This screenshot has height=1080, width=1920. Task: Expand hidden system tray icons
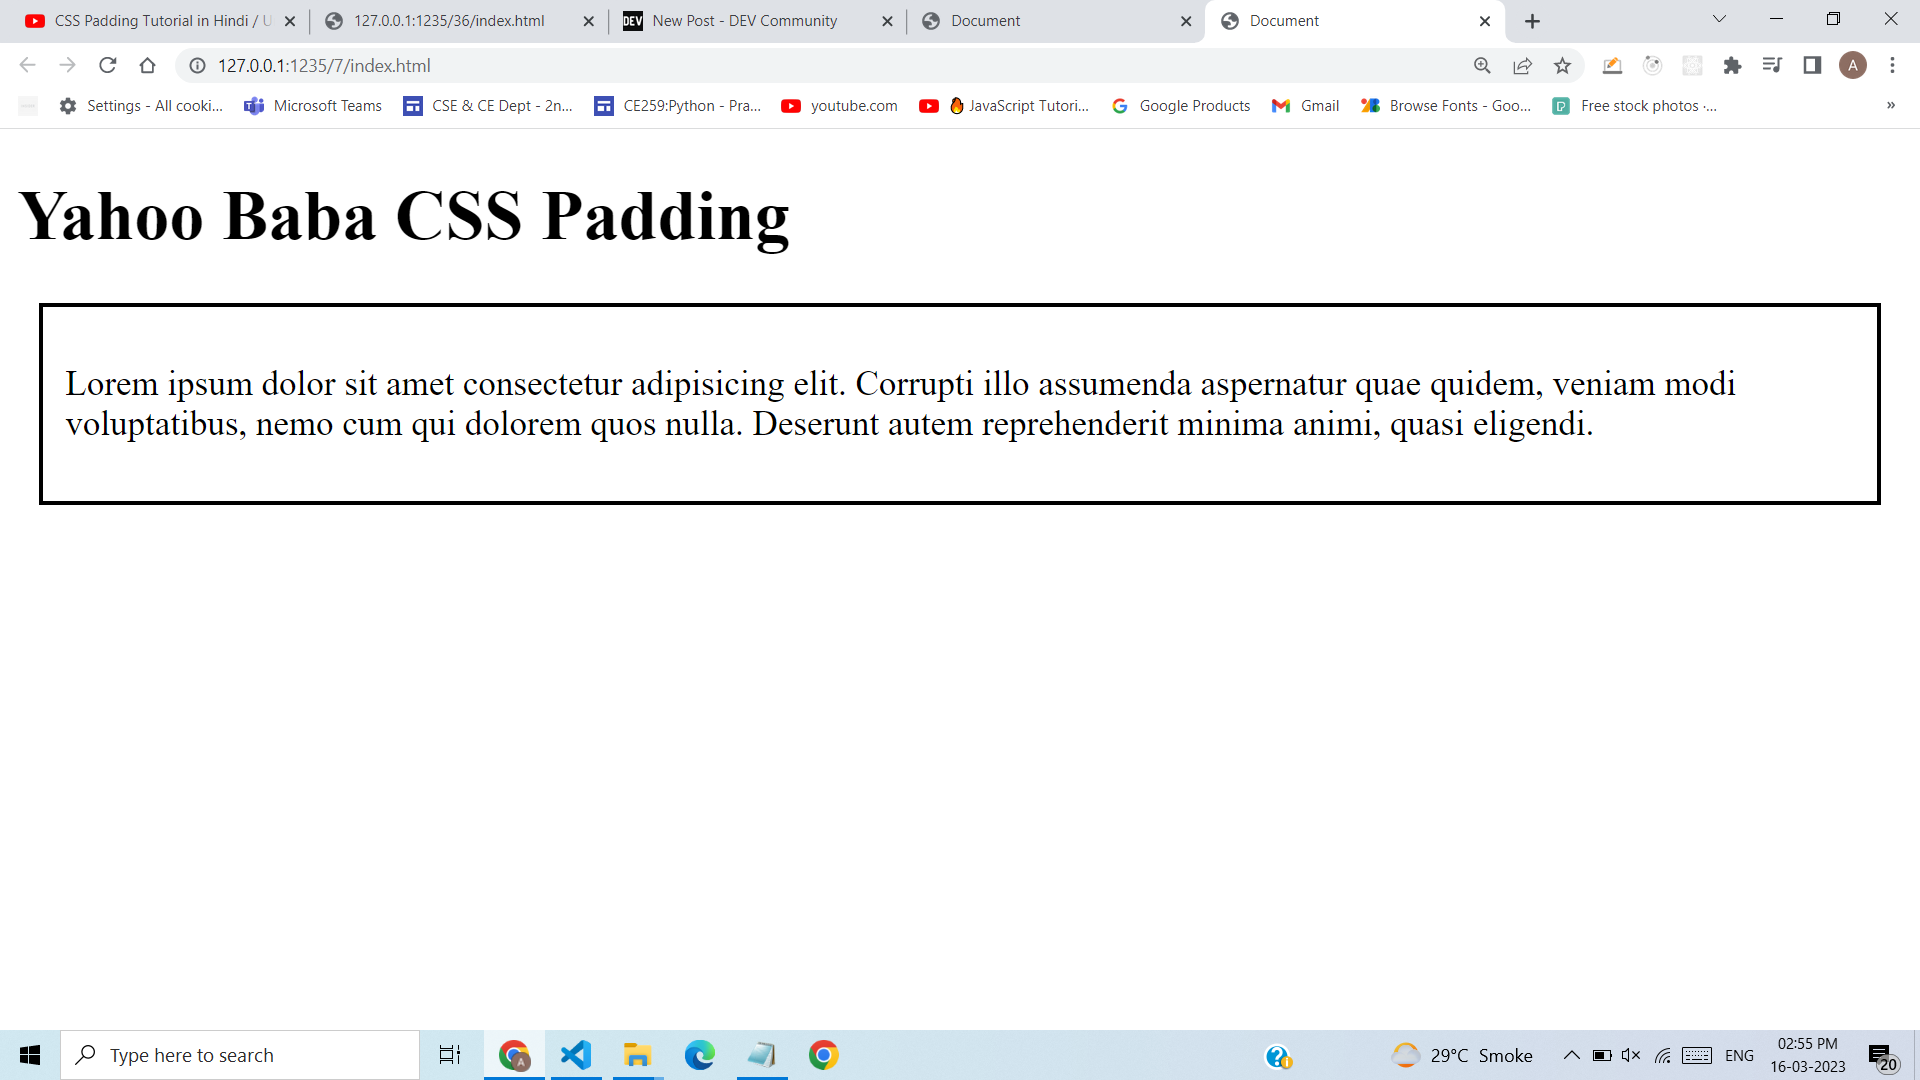pyautogui.click(x=1571, y=1055)
